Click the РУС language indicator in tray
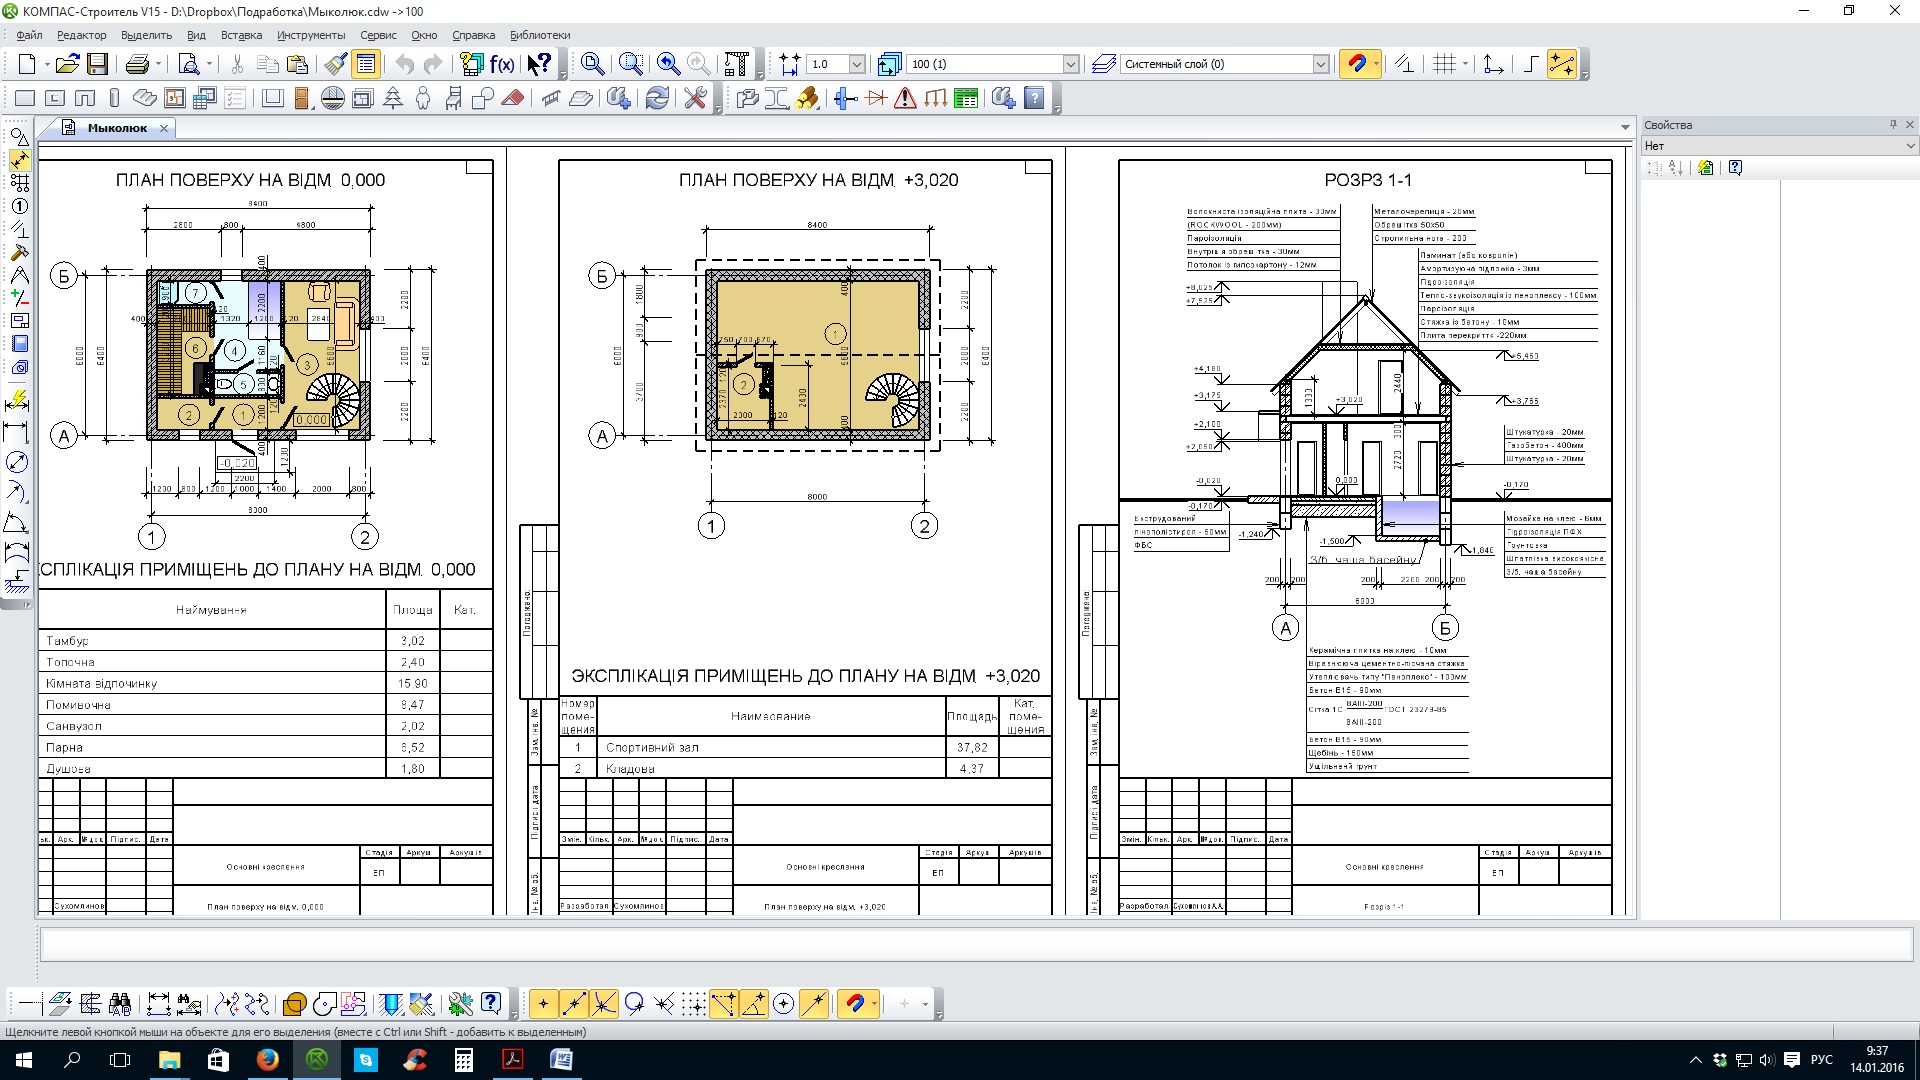The width and height of the screenshot is (1920, 1080). 1821,1060
